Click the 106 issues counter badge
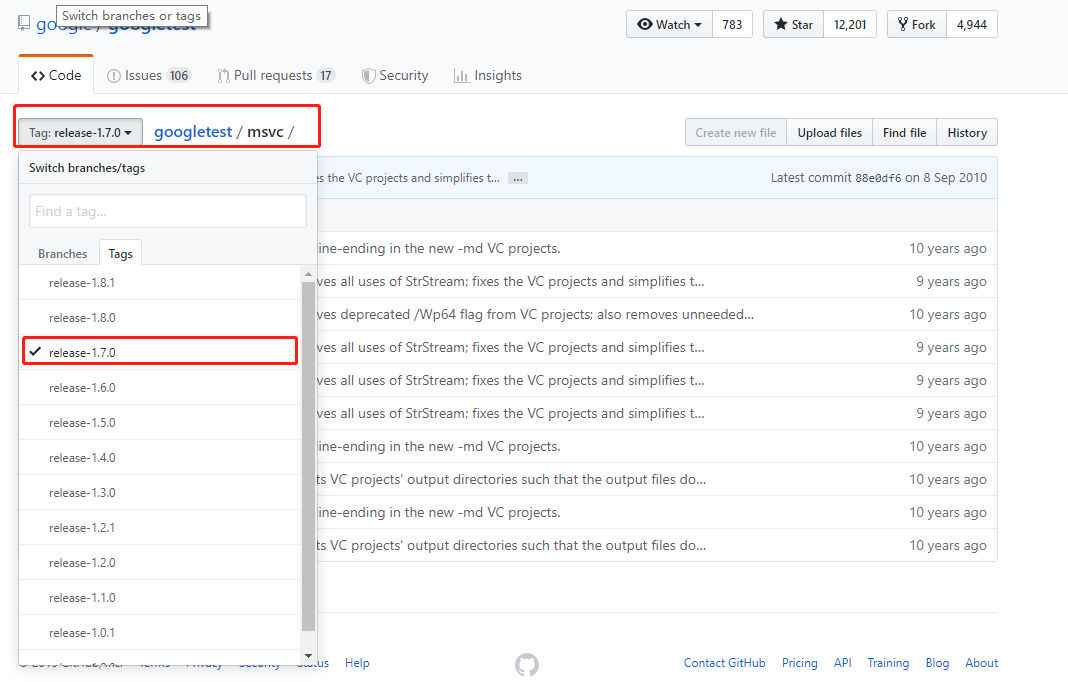1068x682 pixels. (x=179, y=76)
